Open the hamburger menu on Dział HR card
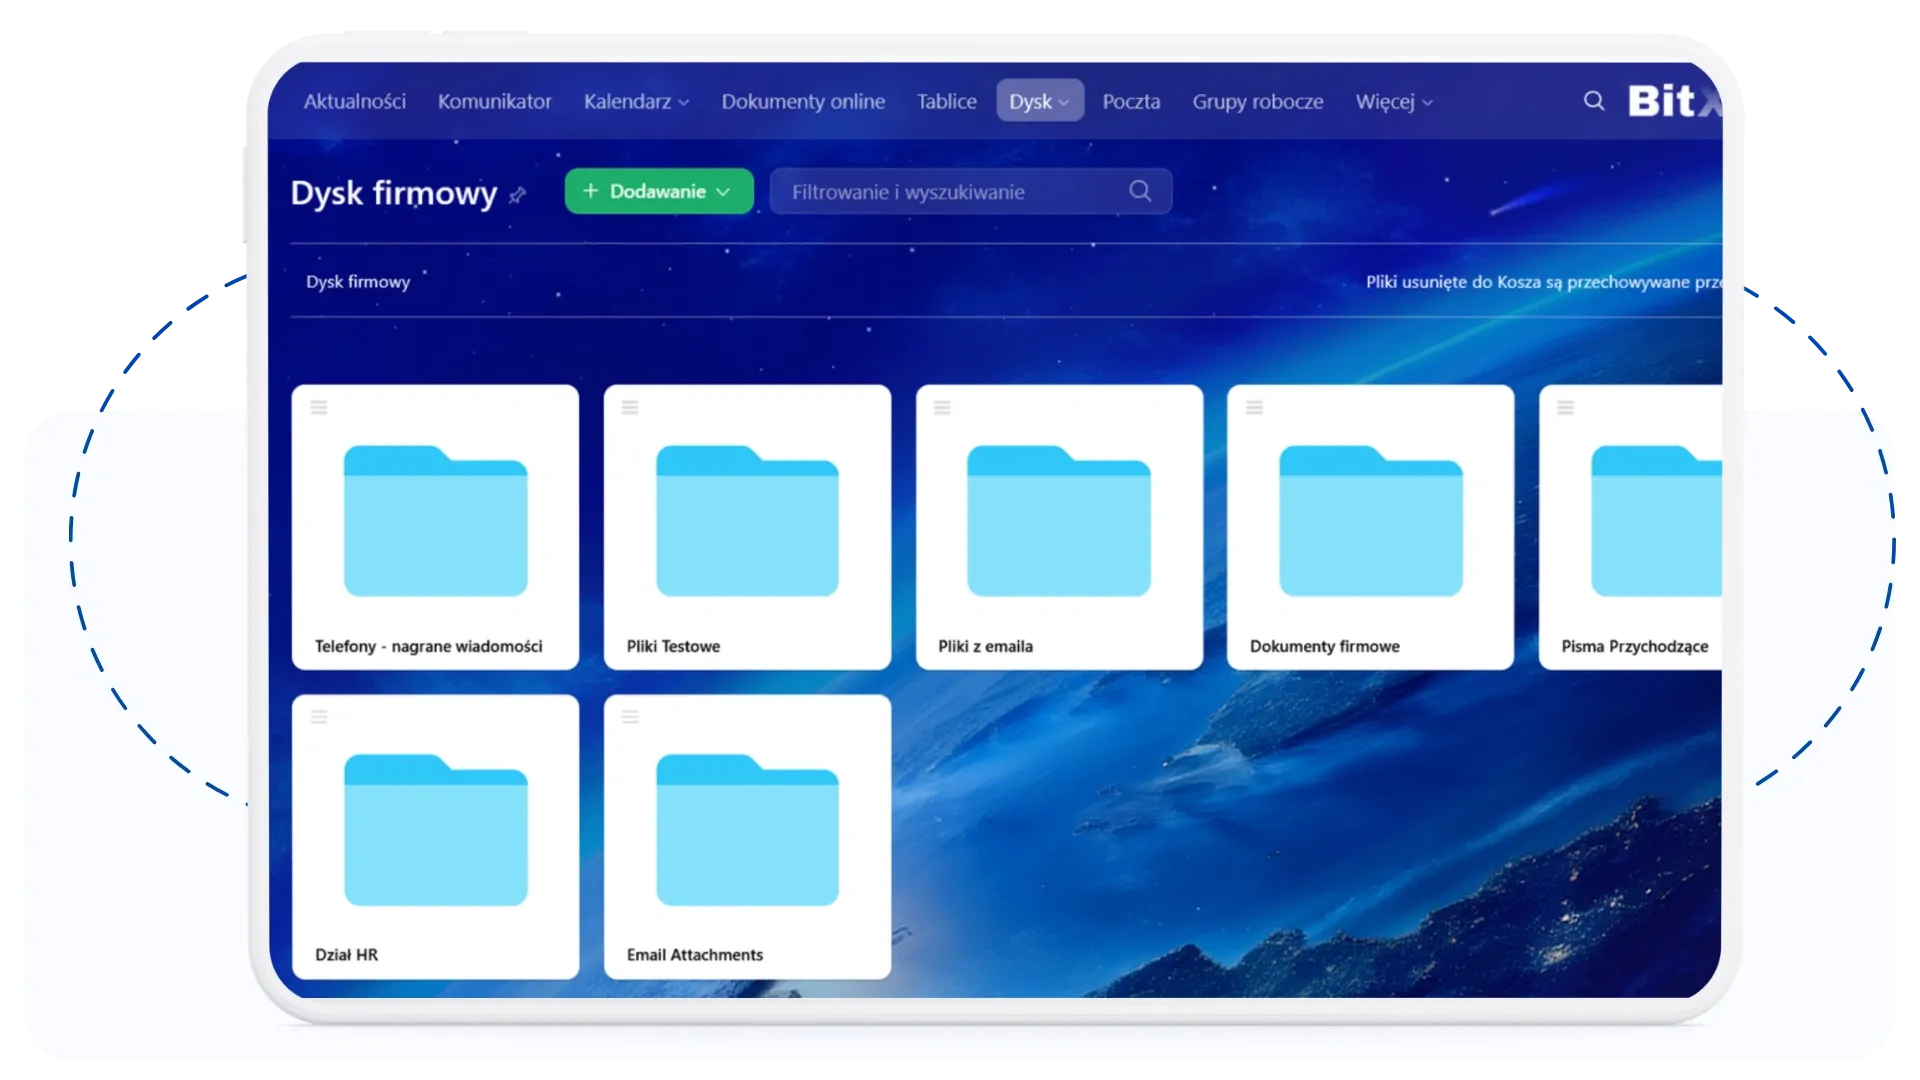 coord(319,717)
